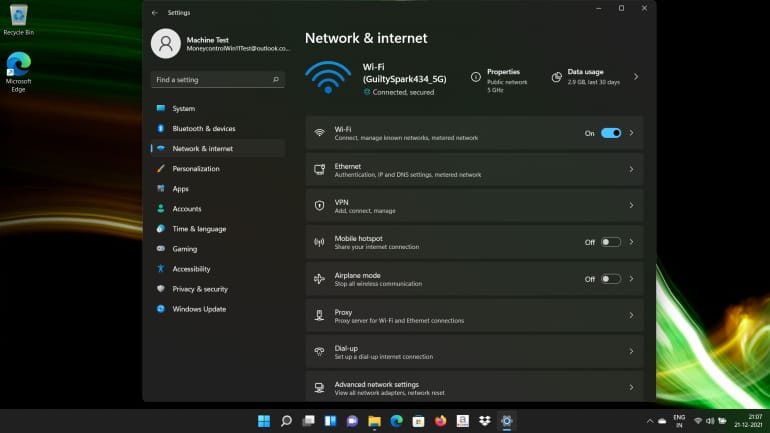Open Advanced network settings chevron

[x=631, y=387]
